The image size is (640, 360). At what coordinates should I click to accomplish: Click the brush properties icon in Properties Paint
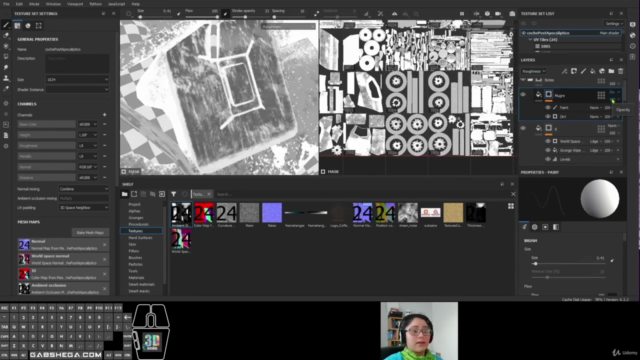(524, 227)
